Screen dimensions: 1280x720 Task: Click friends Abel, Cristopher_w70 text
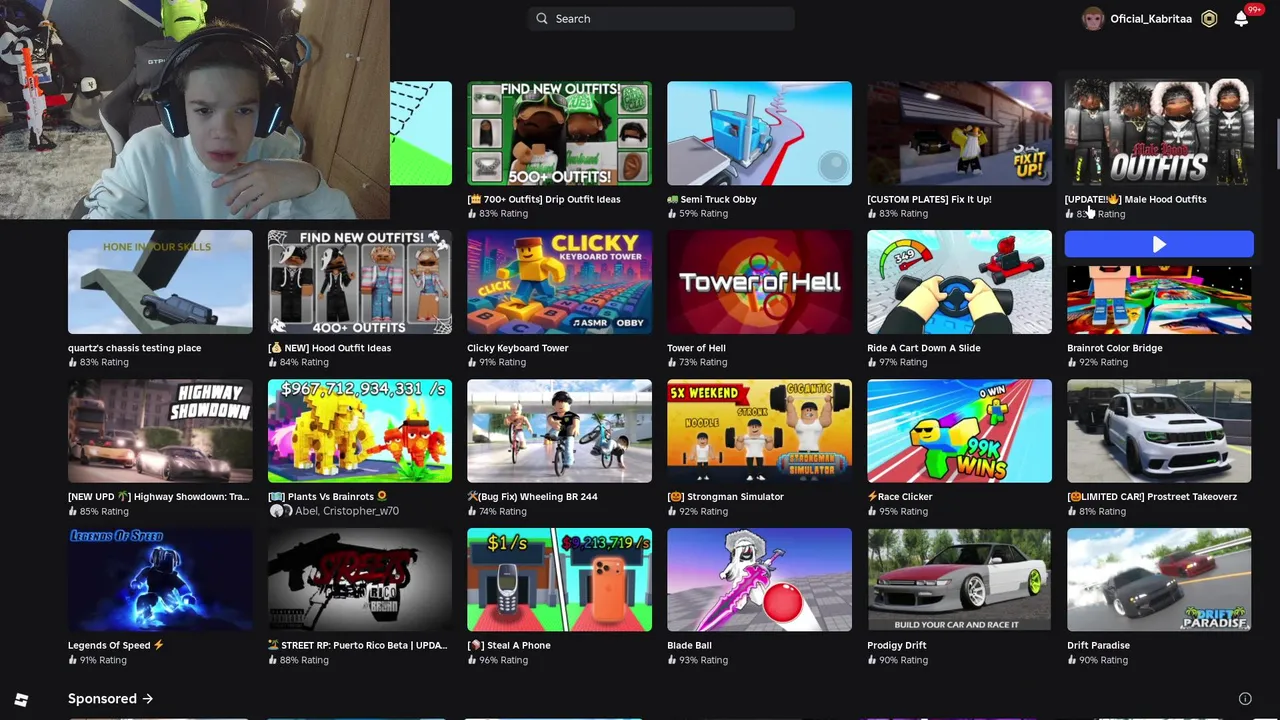coord(346,511)
